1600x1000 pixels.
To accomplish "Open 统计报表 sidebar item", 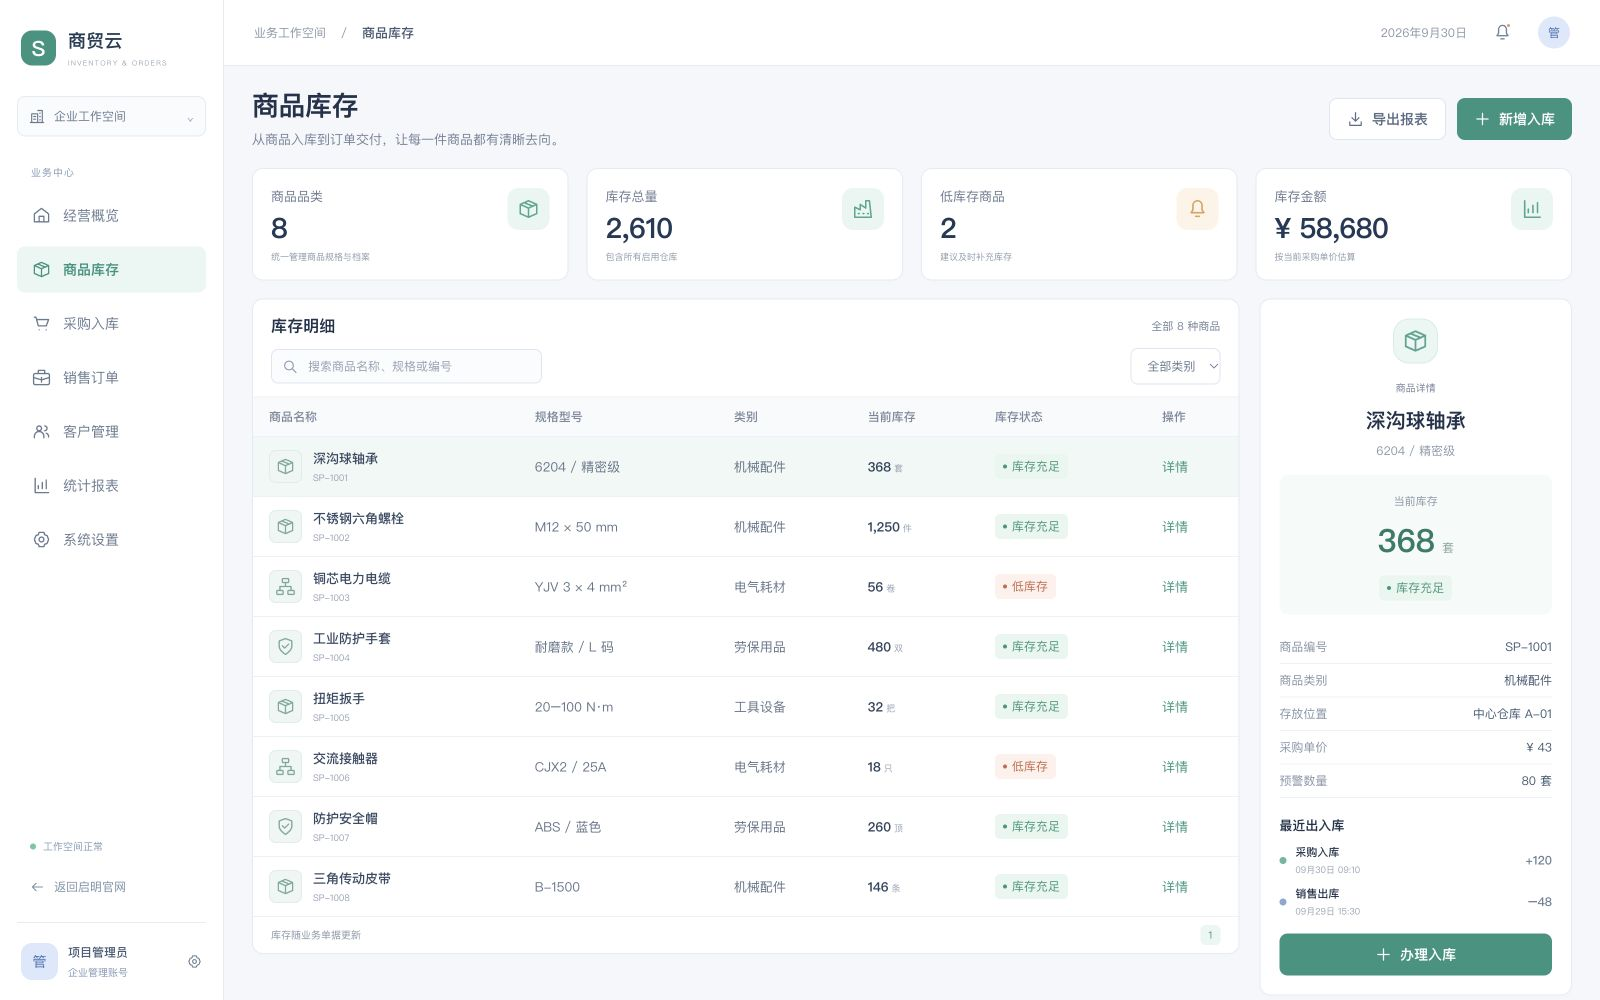I will 111,485.
